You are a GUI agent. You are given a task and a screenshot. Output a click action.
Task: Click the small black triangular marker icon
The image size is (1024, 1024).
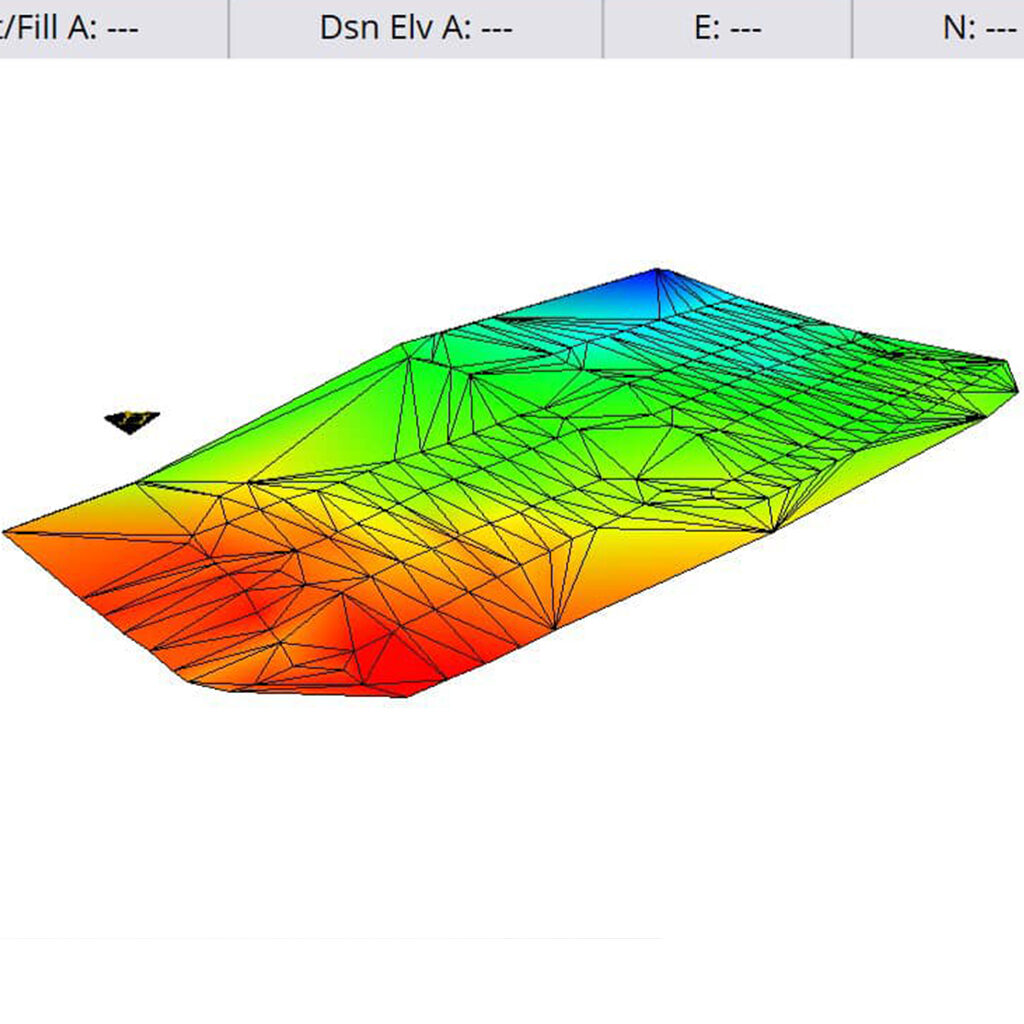[x=132, y=421]
